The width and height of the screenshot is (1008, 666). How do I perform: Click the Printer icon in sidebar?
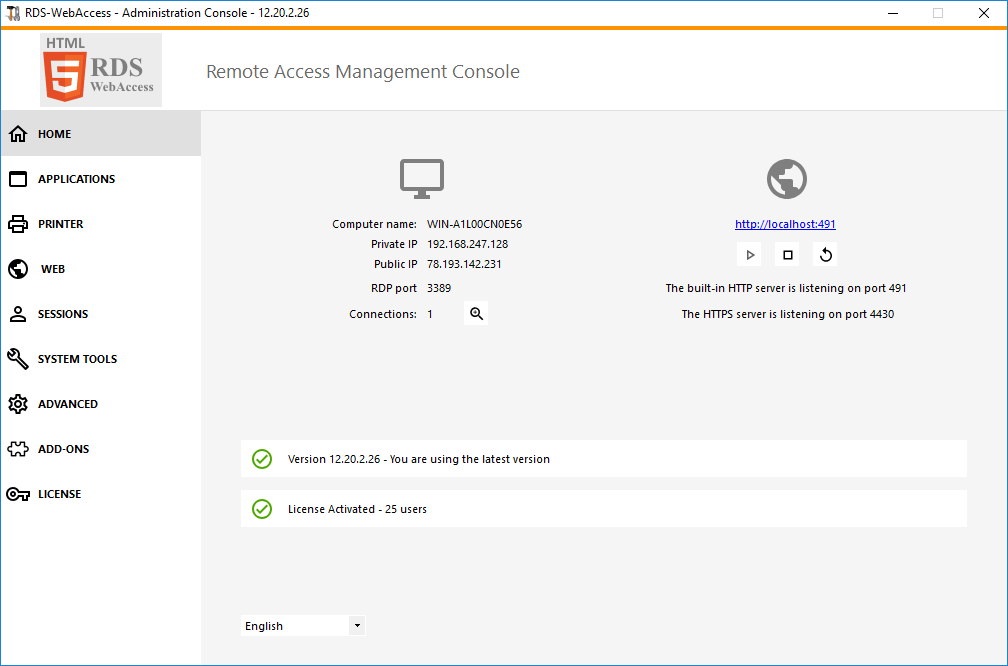point(18,224)
